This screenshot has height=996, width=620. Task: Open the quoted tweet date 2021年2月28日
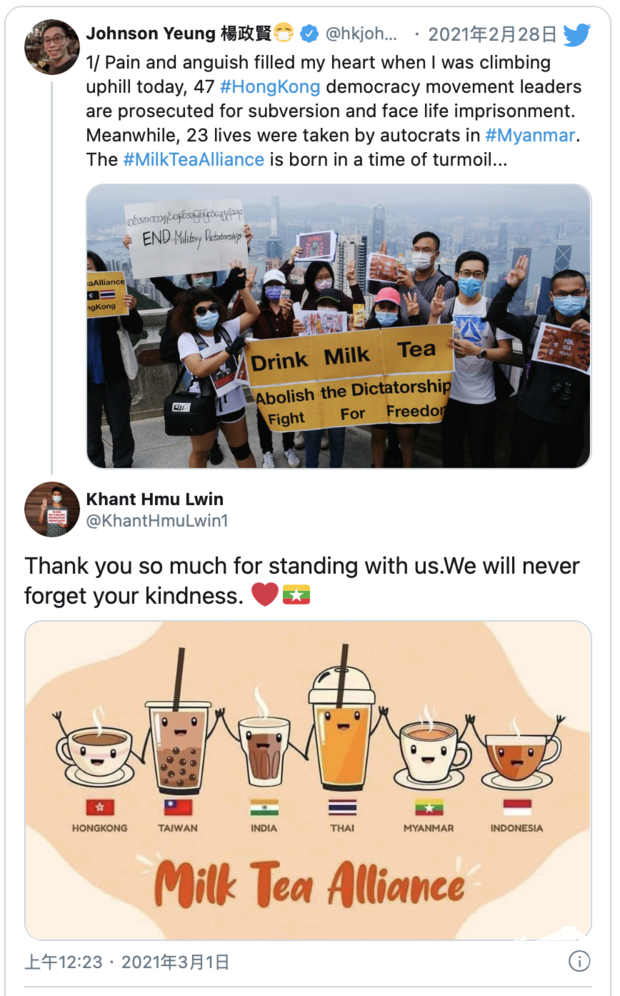click(492, 34)
